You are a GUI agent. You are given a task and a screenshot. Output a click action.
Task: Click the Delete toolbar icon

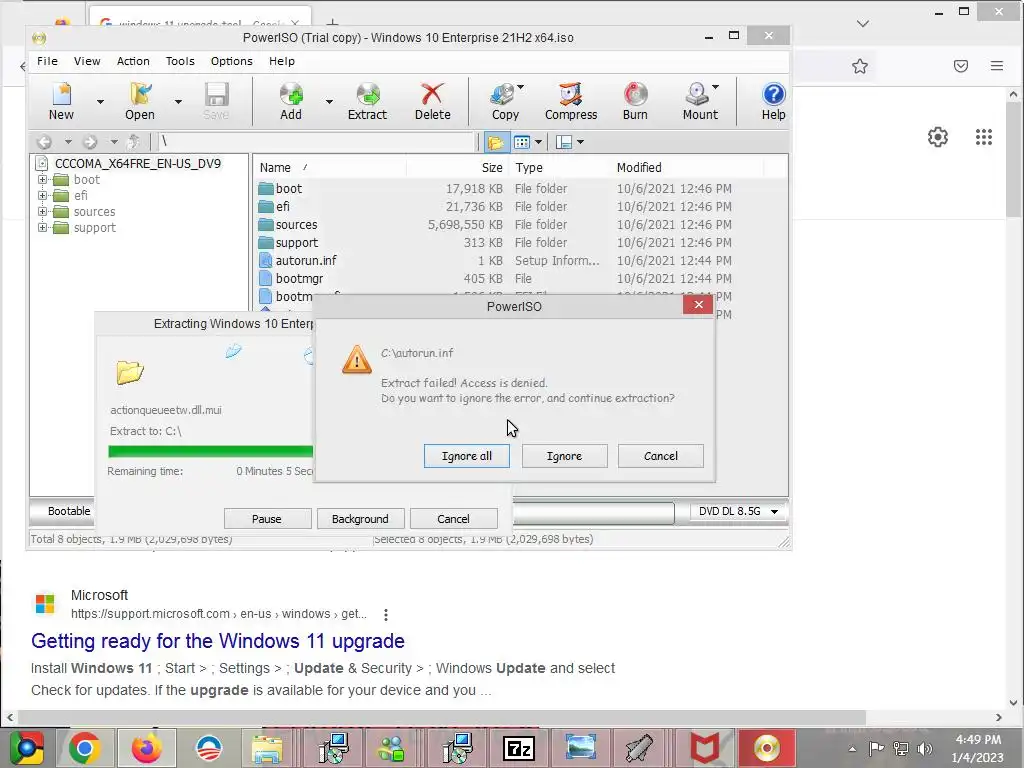point(432,101)
